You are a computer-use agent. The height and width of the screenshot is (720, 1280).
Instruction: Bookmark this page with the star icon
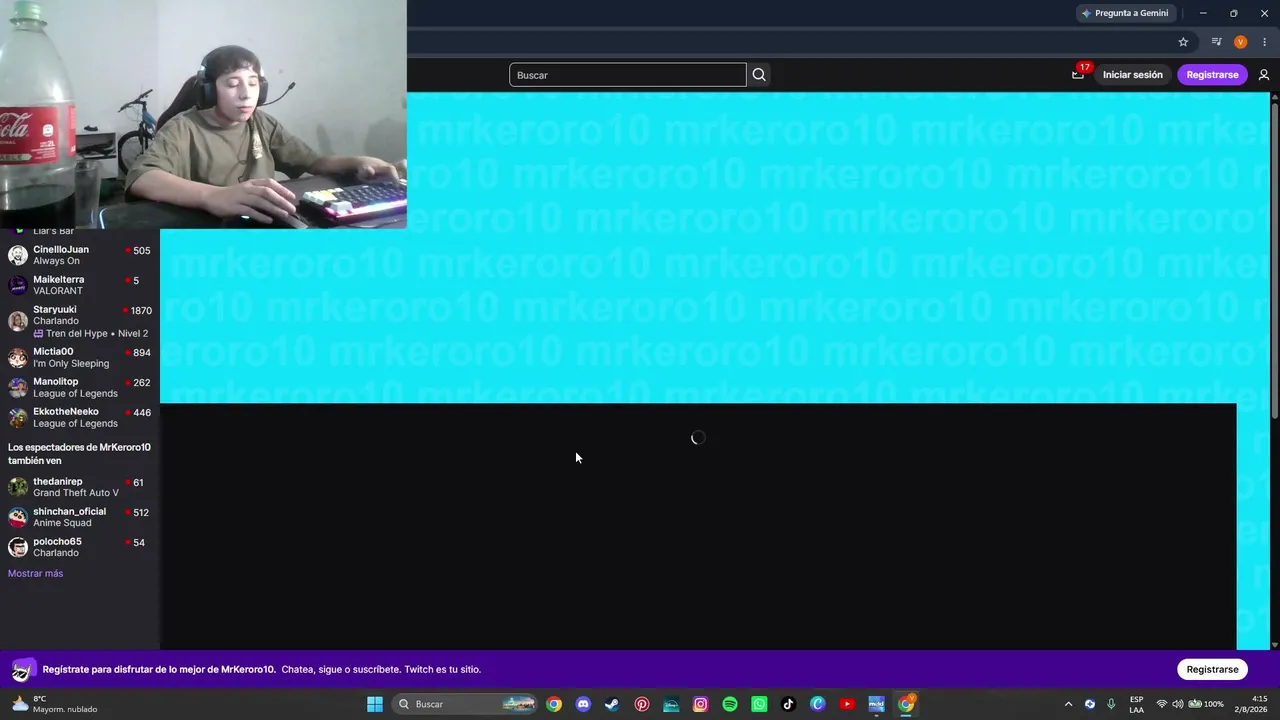[1183, 42]
